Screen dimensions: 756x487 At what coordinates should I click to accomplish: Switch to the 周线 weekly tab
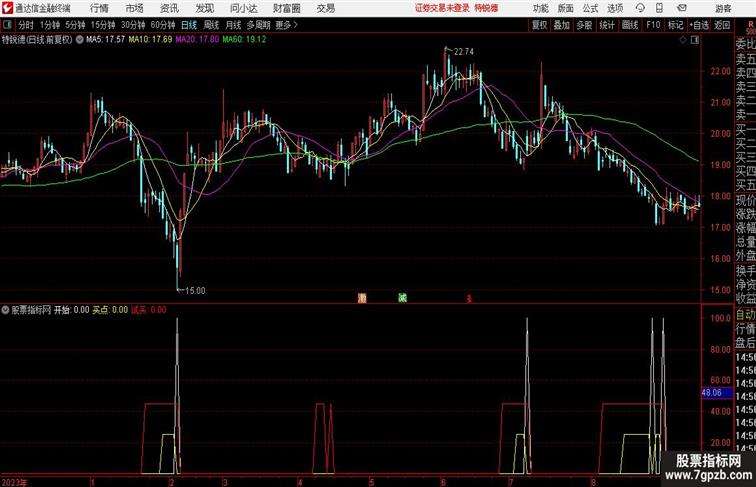point(211,25)
